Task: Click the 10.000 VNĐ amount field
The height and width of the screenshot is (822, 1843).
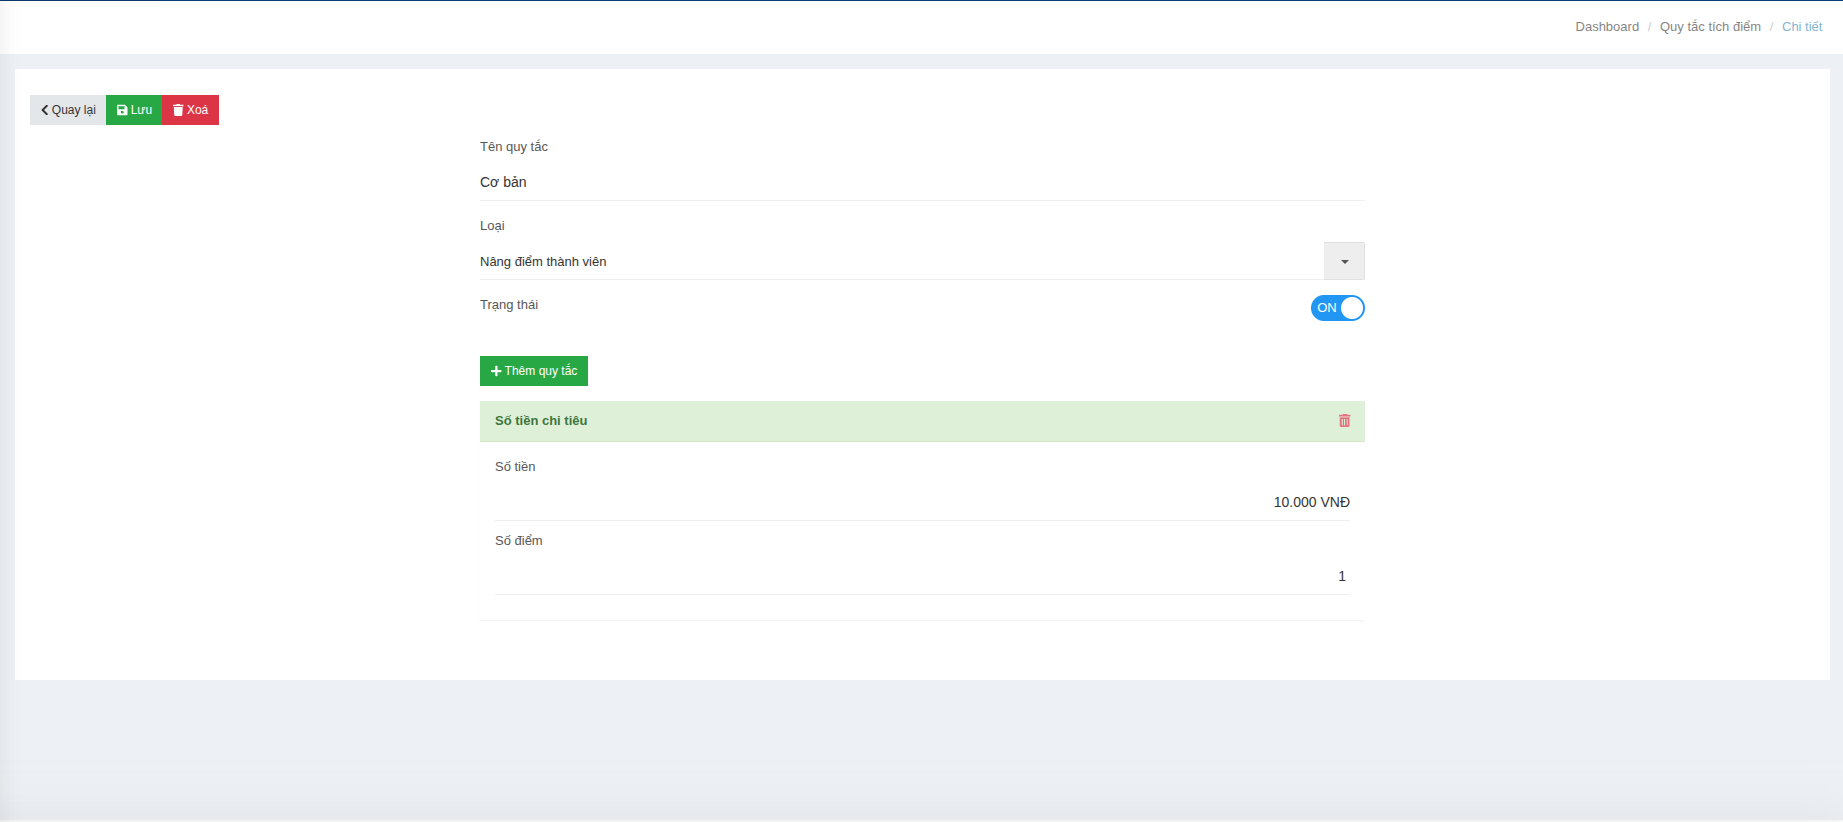Action: (920, 502)
